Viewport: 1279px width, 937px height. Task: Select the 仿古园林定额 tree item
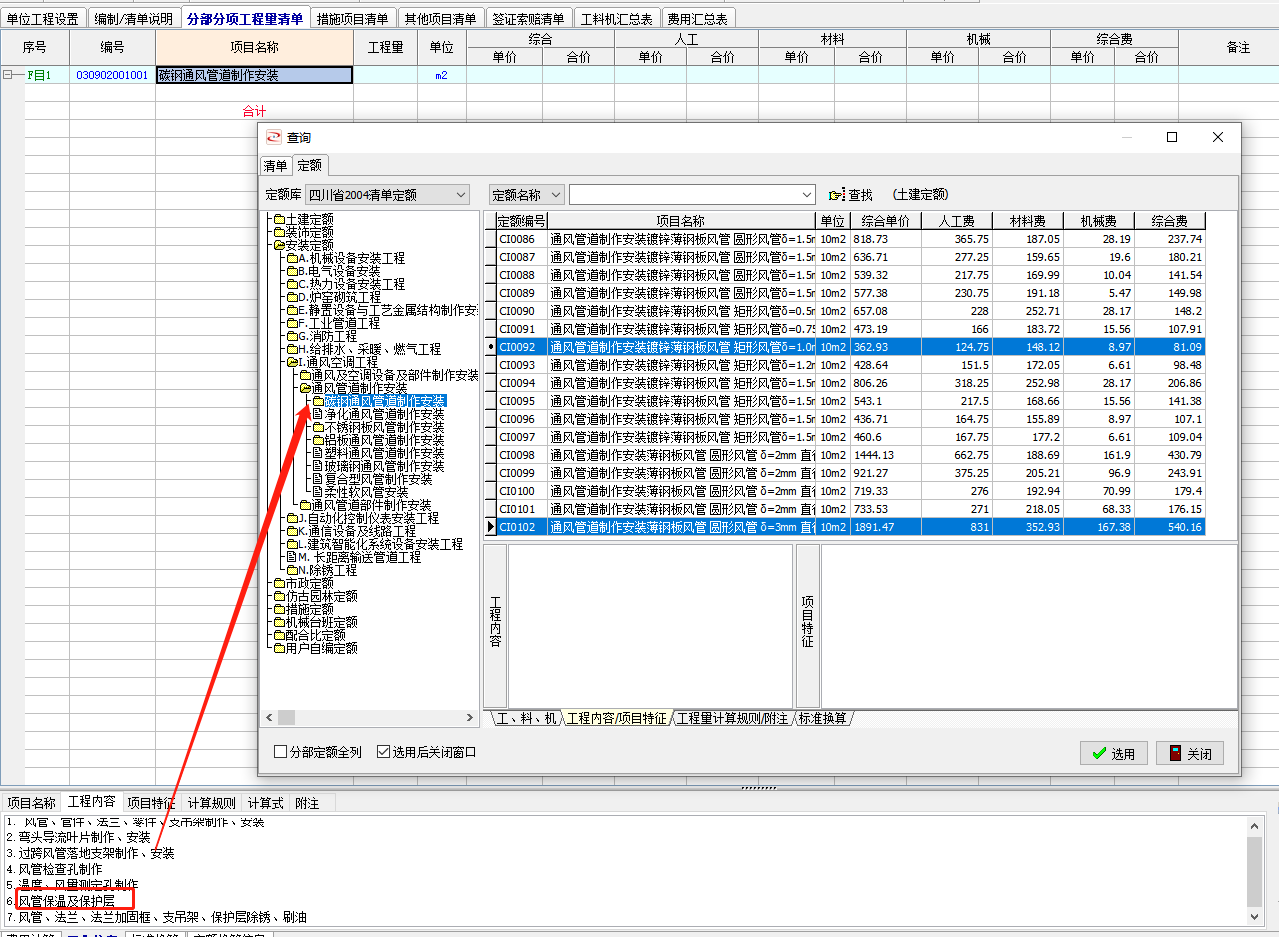(321, 596)
